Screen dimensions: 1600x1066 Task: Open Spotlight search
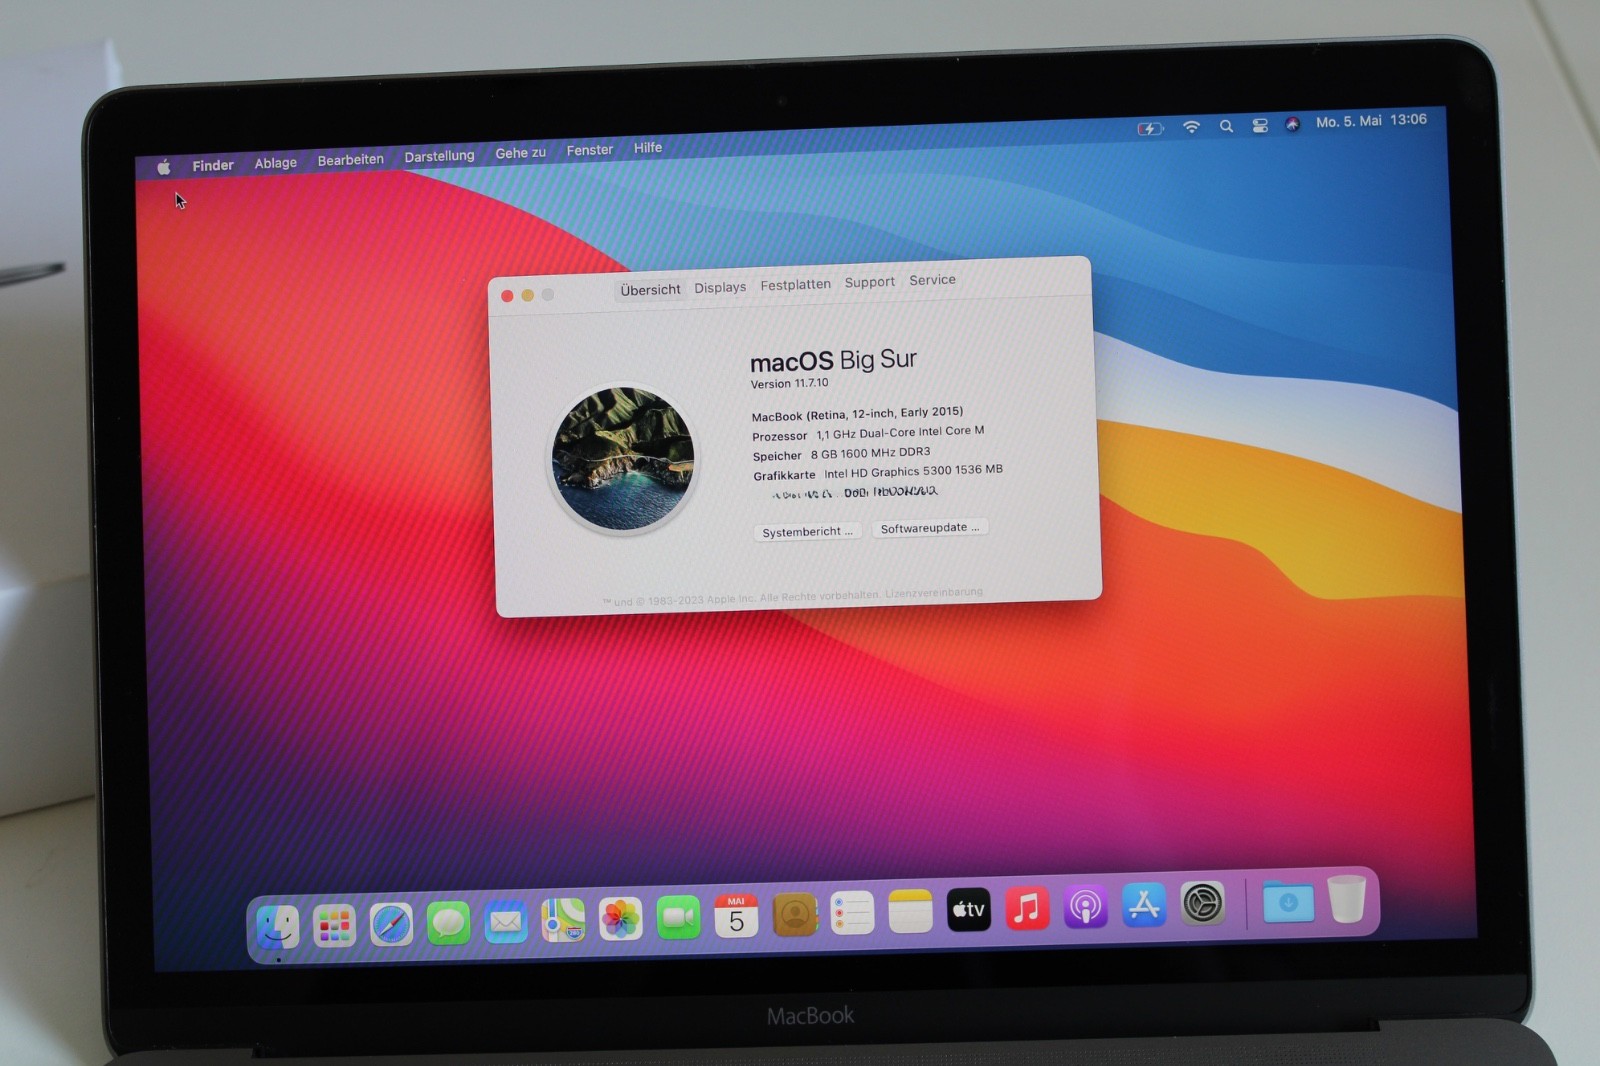point(1226,126)
